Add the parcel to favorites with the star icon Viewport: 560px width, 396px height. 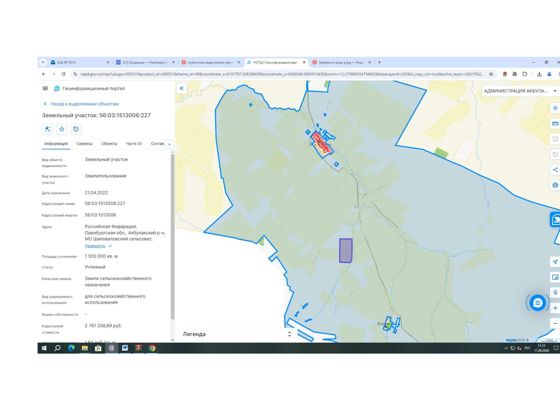62,129
